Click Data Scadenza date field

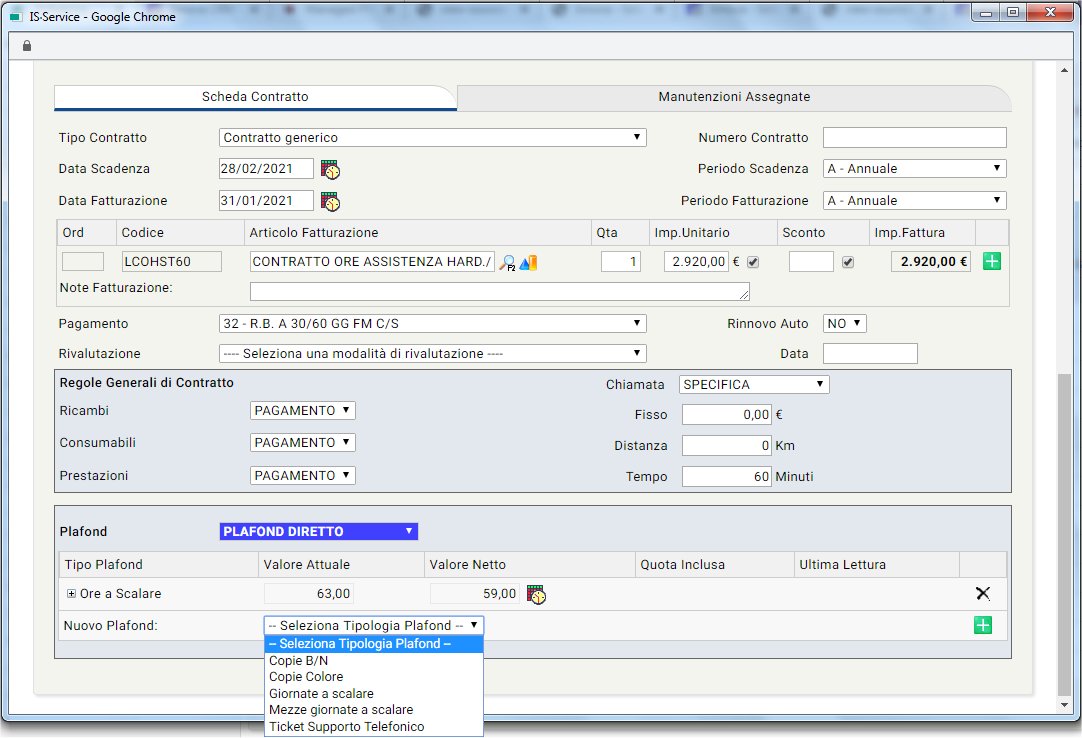[x=266, y=168]
